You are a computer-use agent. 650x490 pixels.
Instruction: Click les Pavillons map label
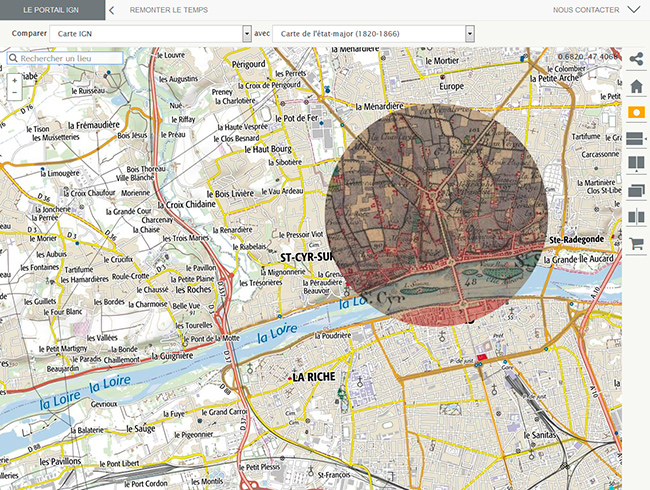point(61,461)
